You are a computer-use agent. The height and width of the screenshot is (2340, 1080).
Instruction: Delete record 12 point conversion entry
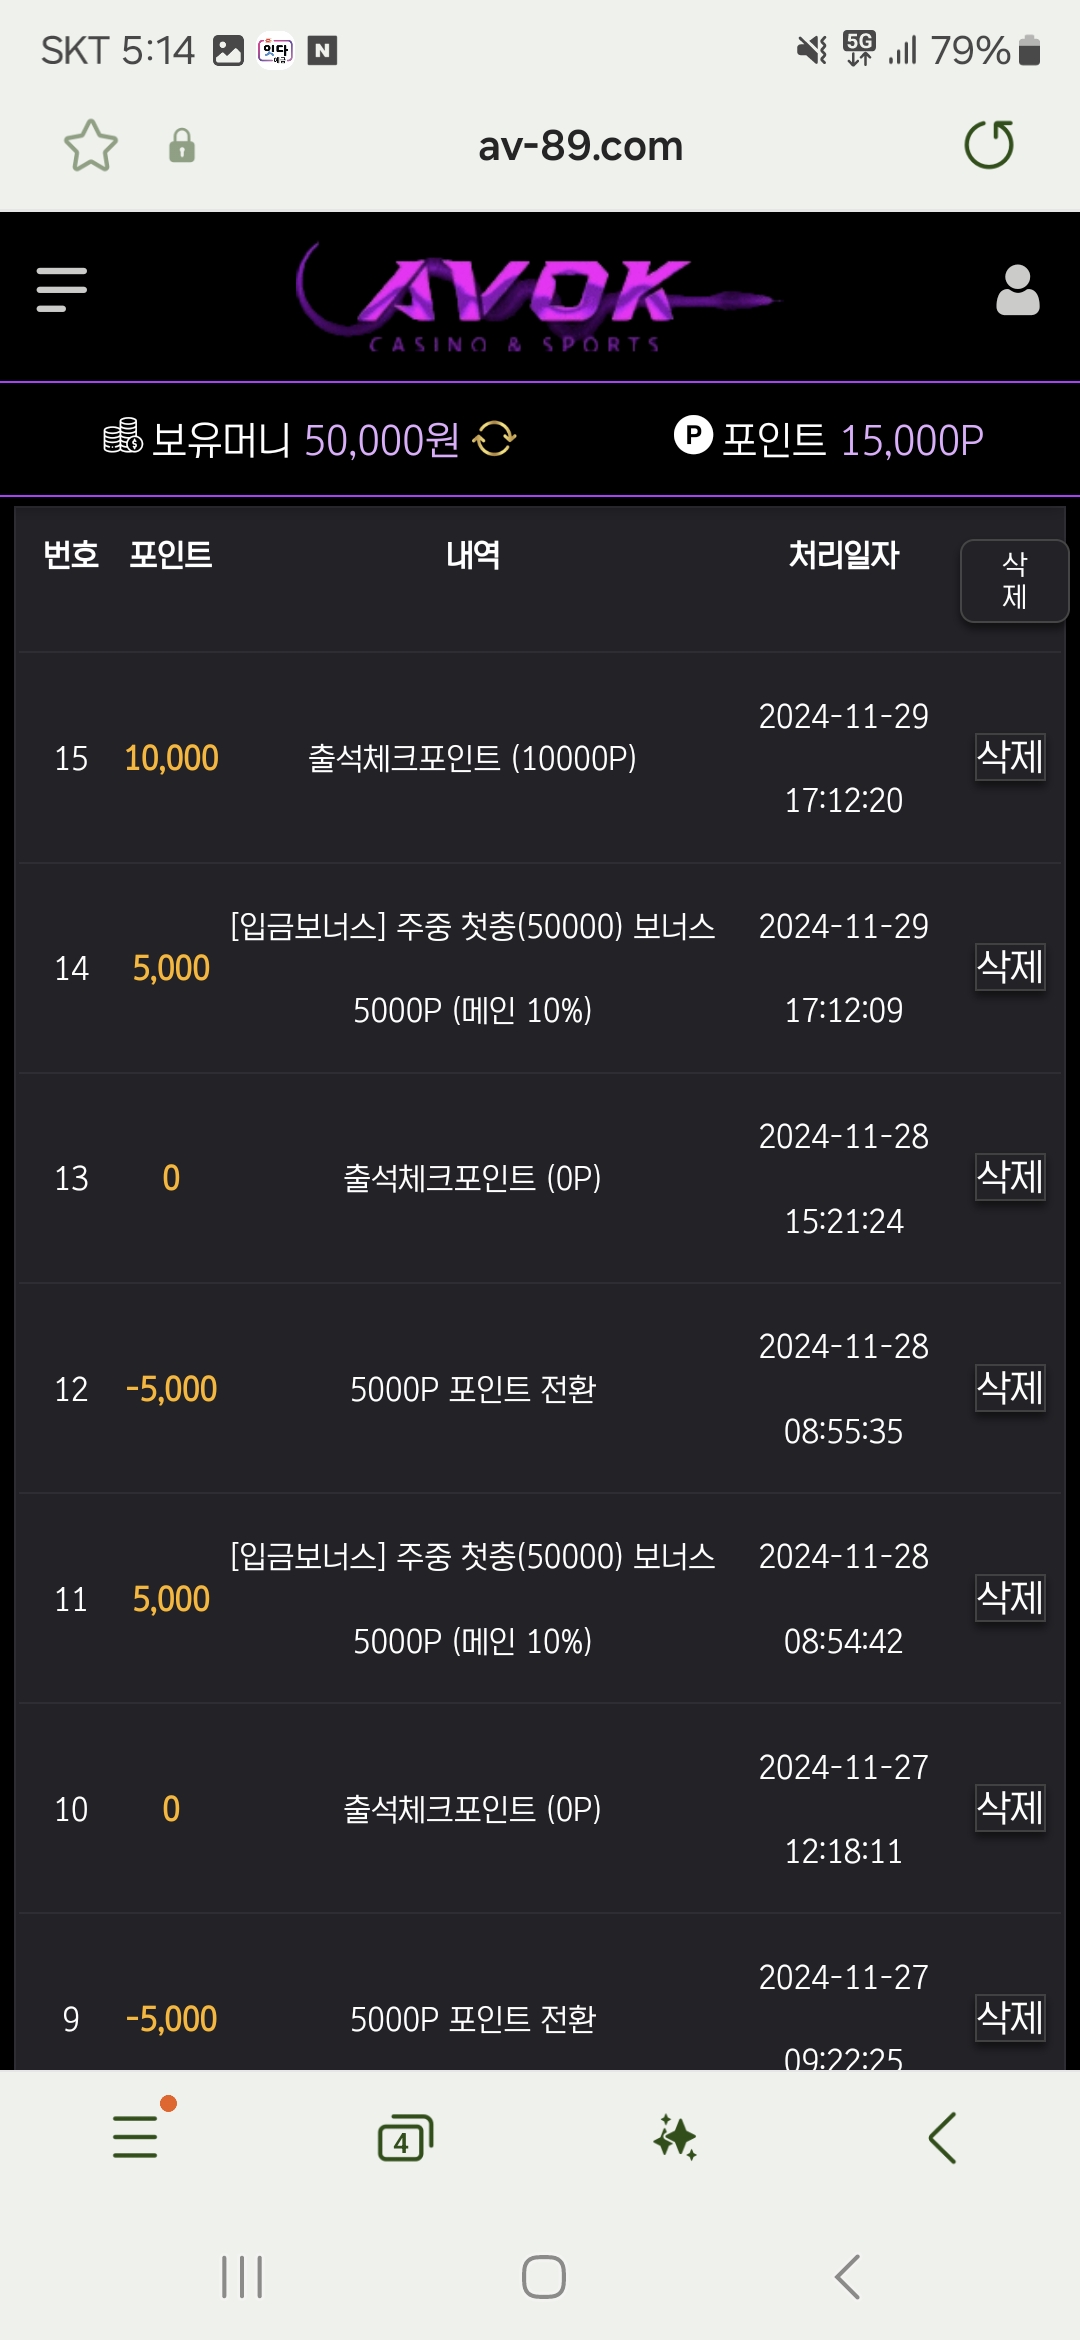click(x=1010, y=1388)
